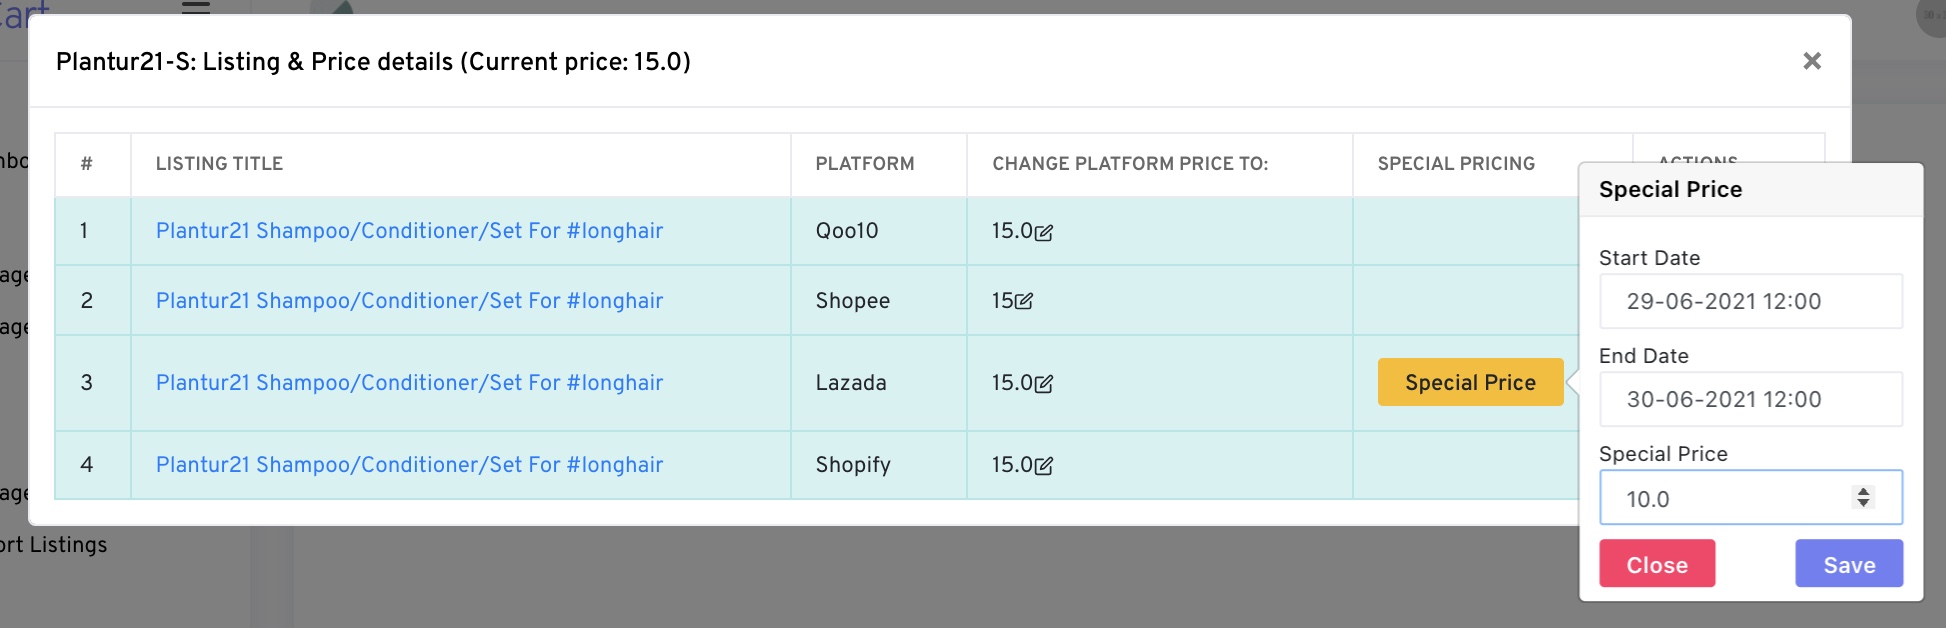The width and height of the screenshot is (1946, 628).
Task: Open the Lazada Plantur21 listing link
Action: 409,383
